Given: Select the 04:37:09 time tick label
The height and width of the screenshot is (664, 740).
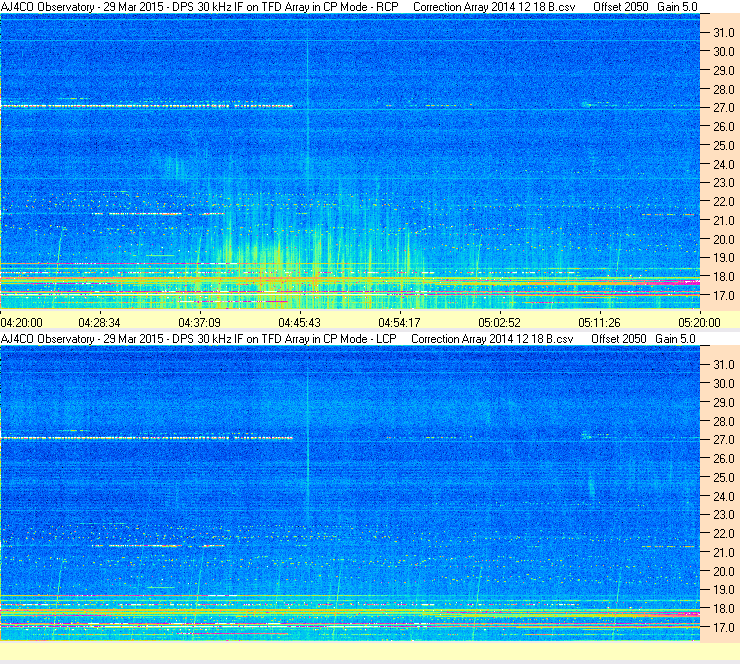Looking at the screenshot, I should (199, 323).
